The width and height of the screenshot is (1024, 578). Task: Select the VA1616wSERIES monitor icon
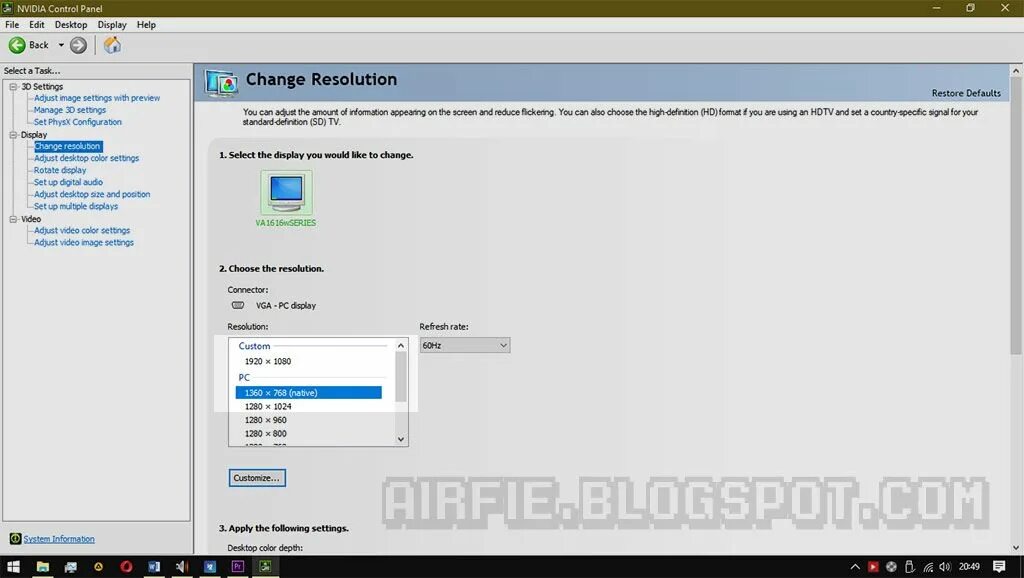coord(286,192)
